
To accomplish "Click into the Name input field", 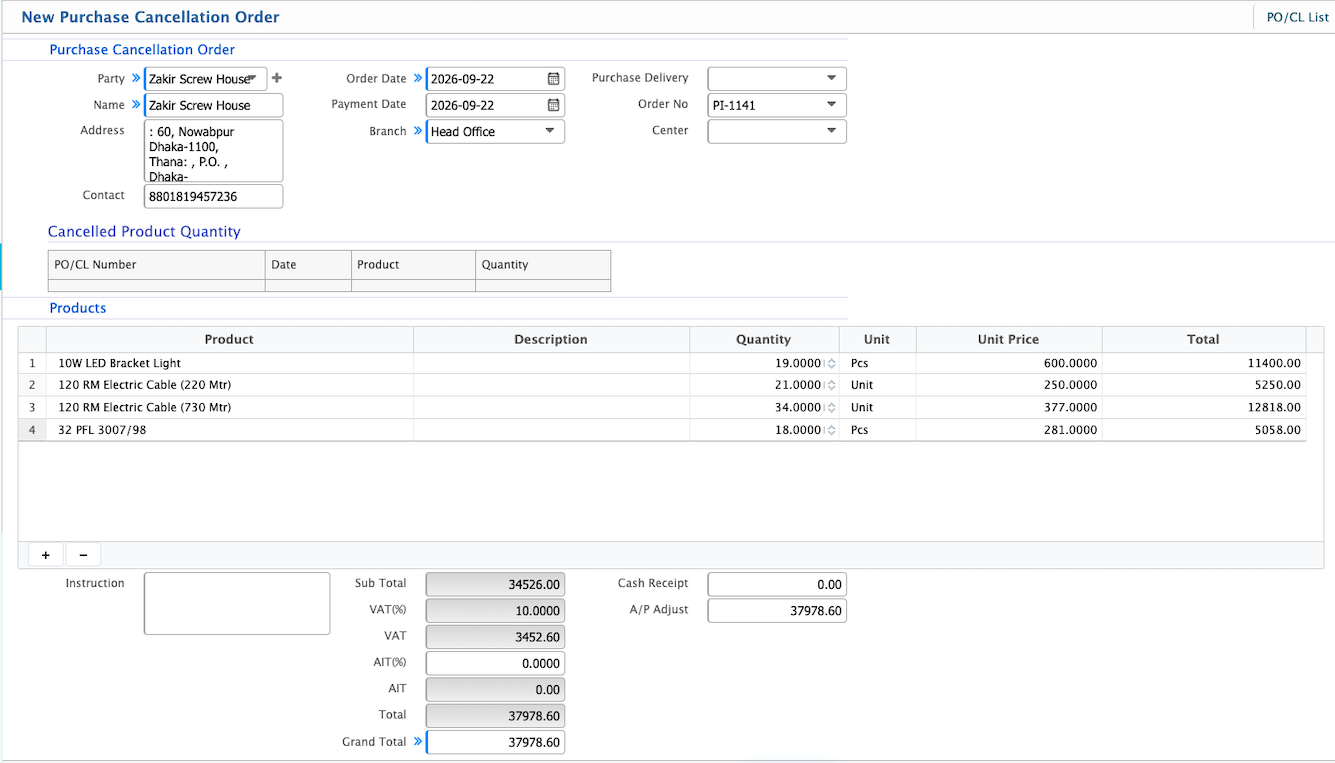I will (214, 105).
